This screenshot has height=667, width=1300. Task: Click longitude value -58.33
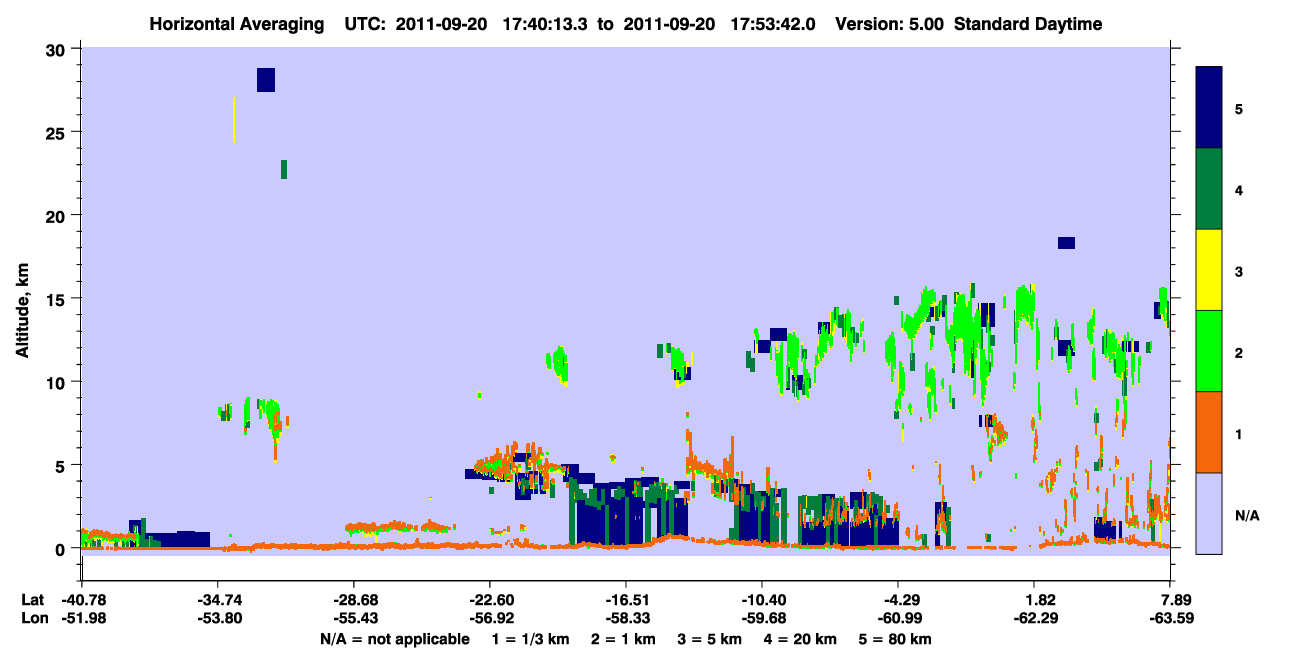tap(626, 618)
